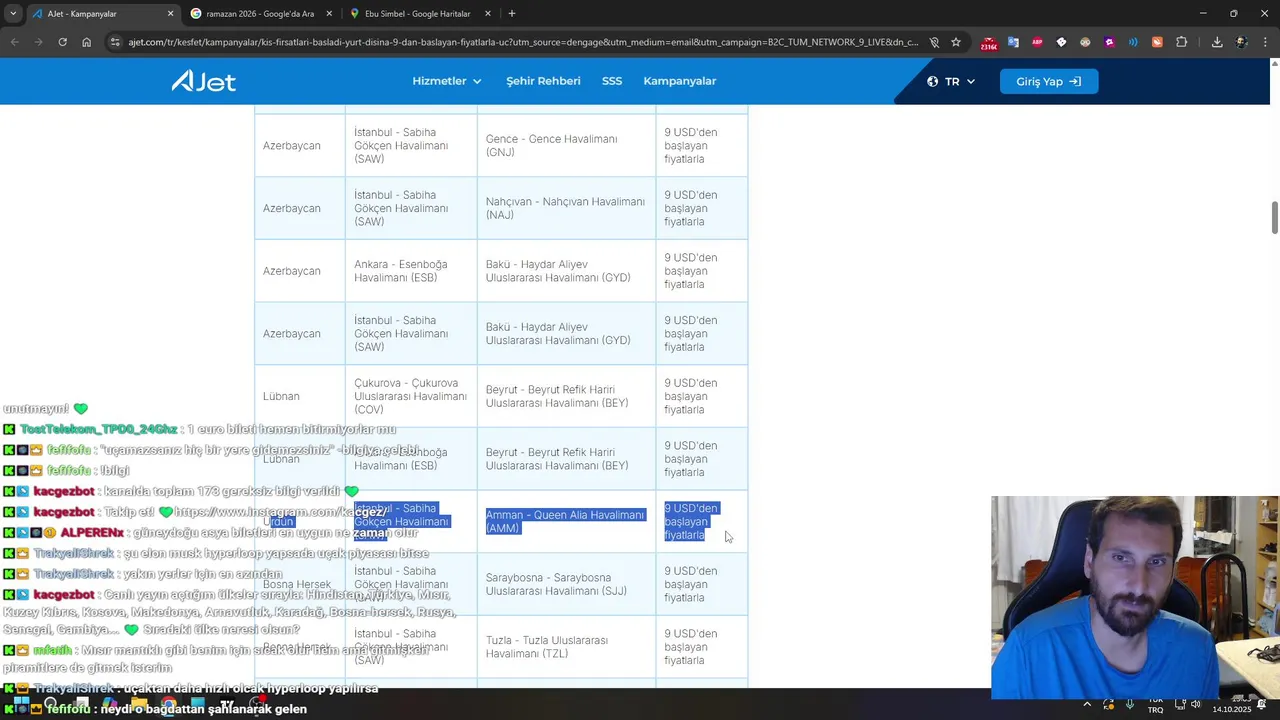Click Saraybosna Havalimanı (SJJ) cell
1280x720 pixels.
566,584
